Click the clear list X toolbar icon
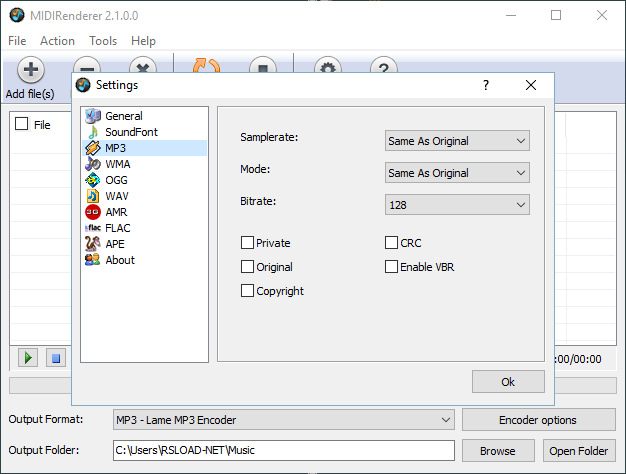This screenshot has height=474, width=626. (143, 65)
